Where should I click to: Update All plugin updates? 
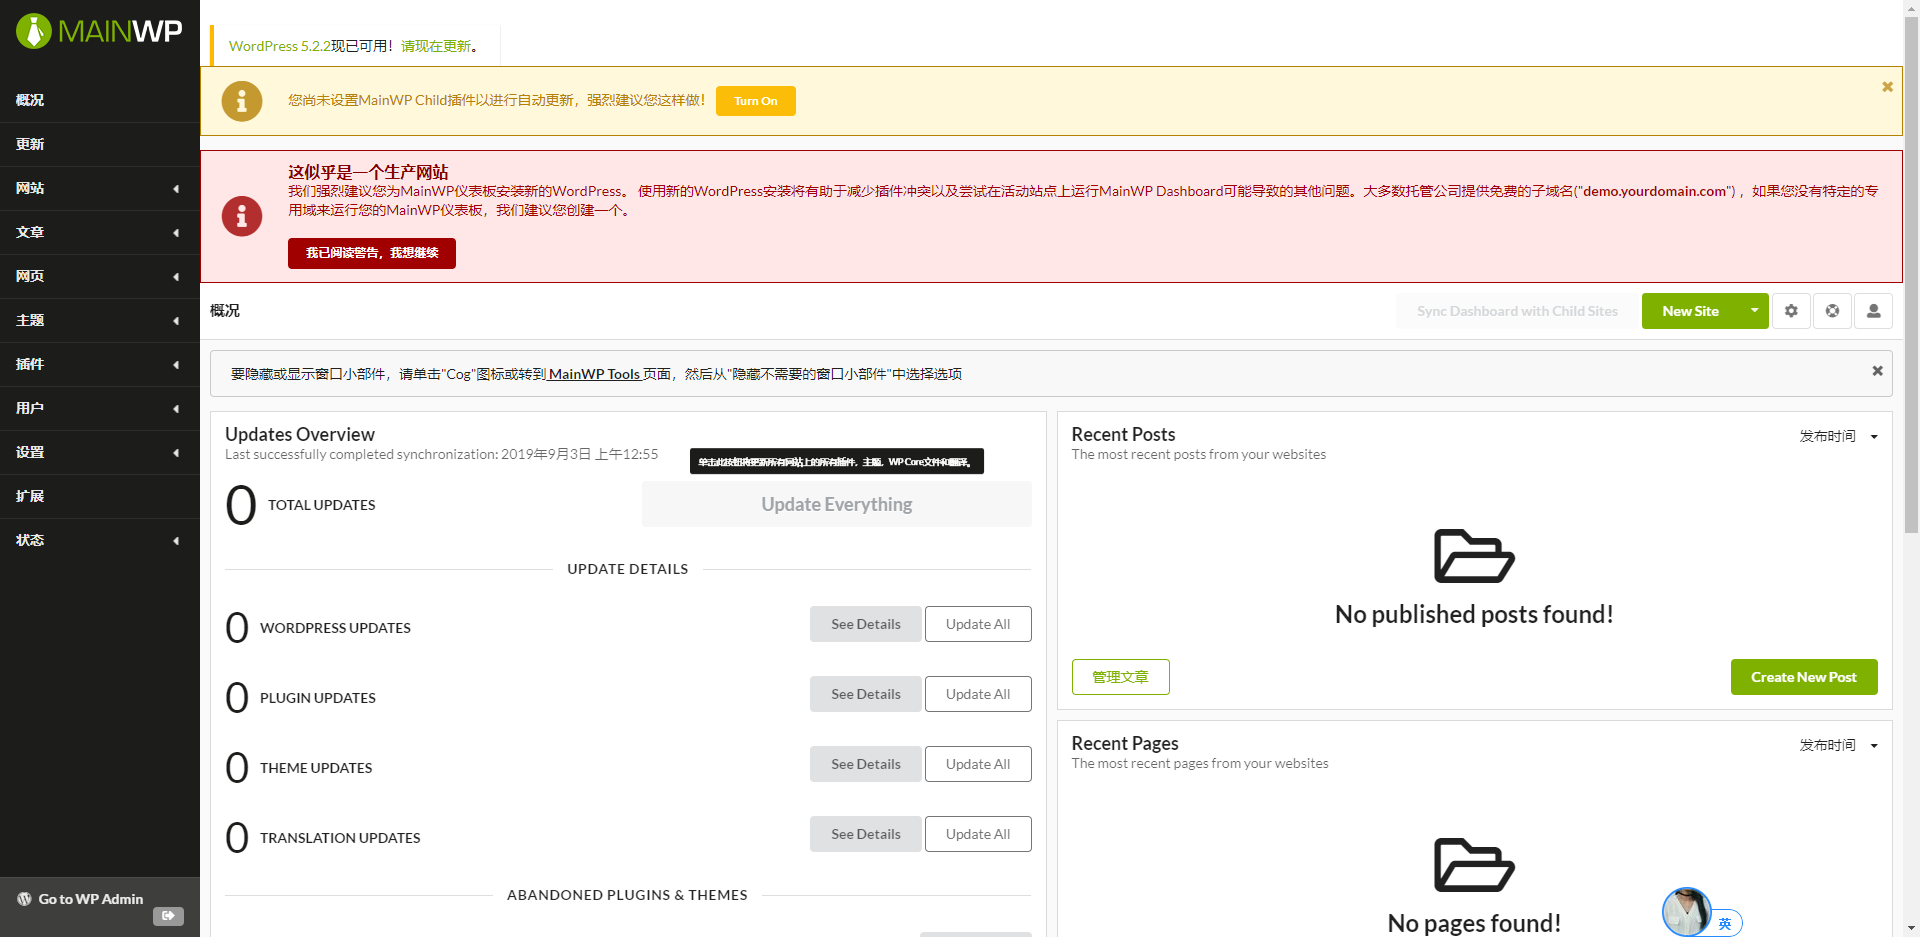point(978,694)
